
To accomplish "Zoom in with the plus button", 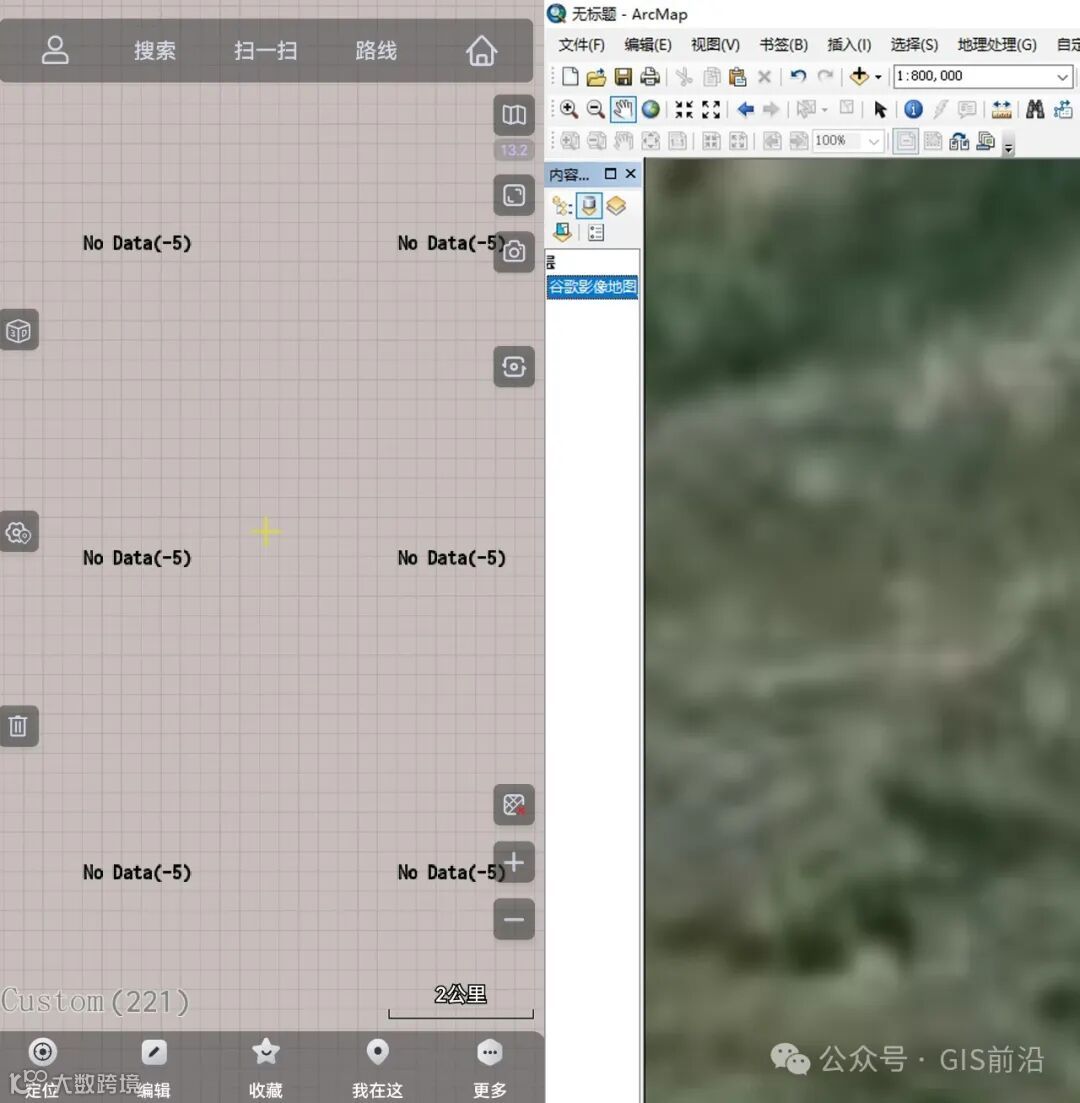I will tap(514, 862).
